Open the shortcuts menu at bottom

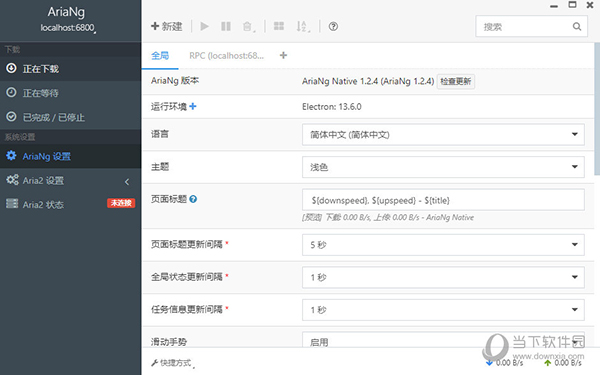[173, 363]
